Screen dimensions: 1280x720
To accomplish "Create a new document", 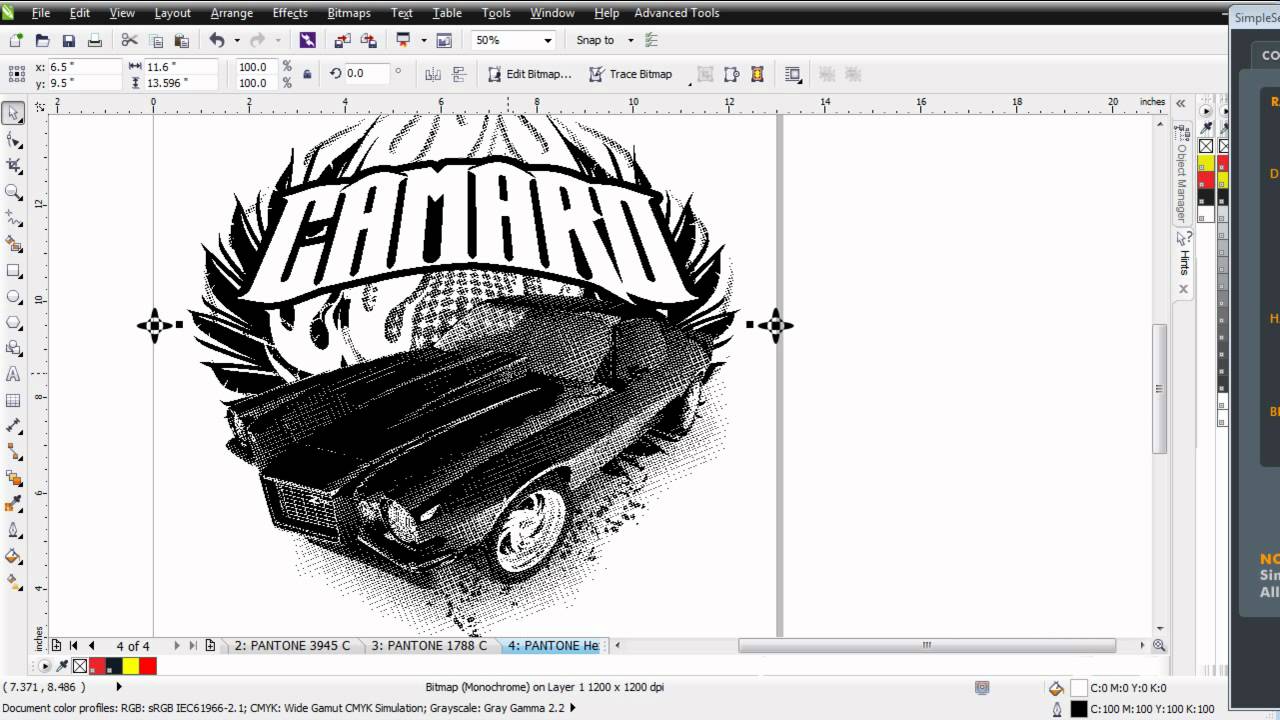I will 16,40.
